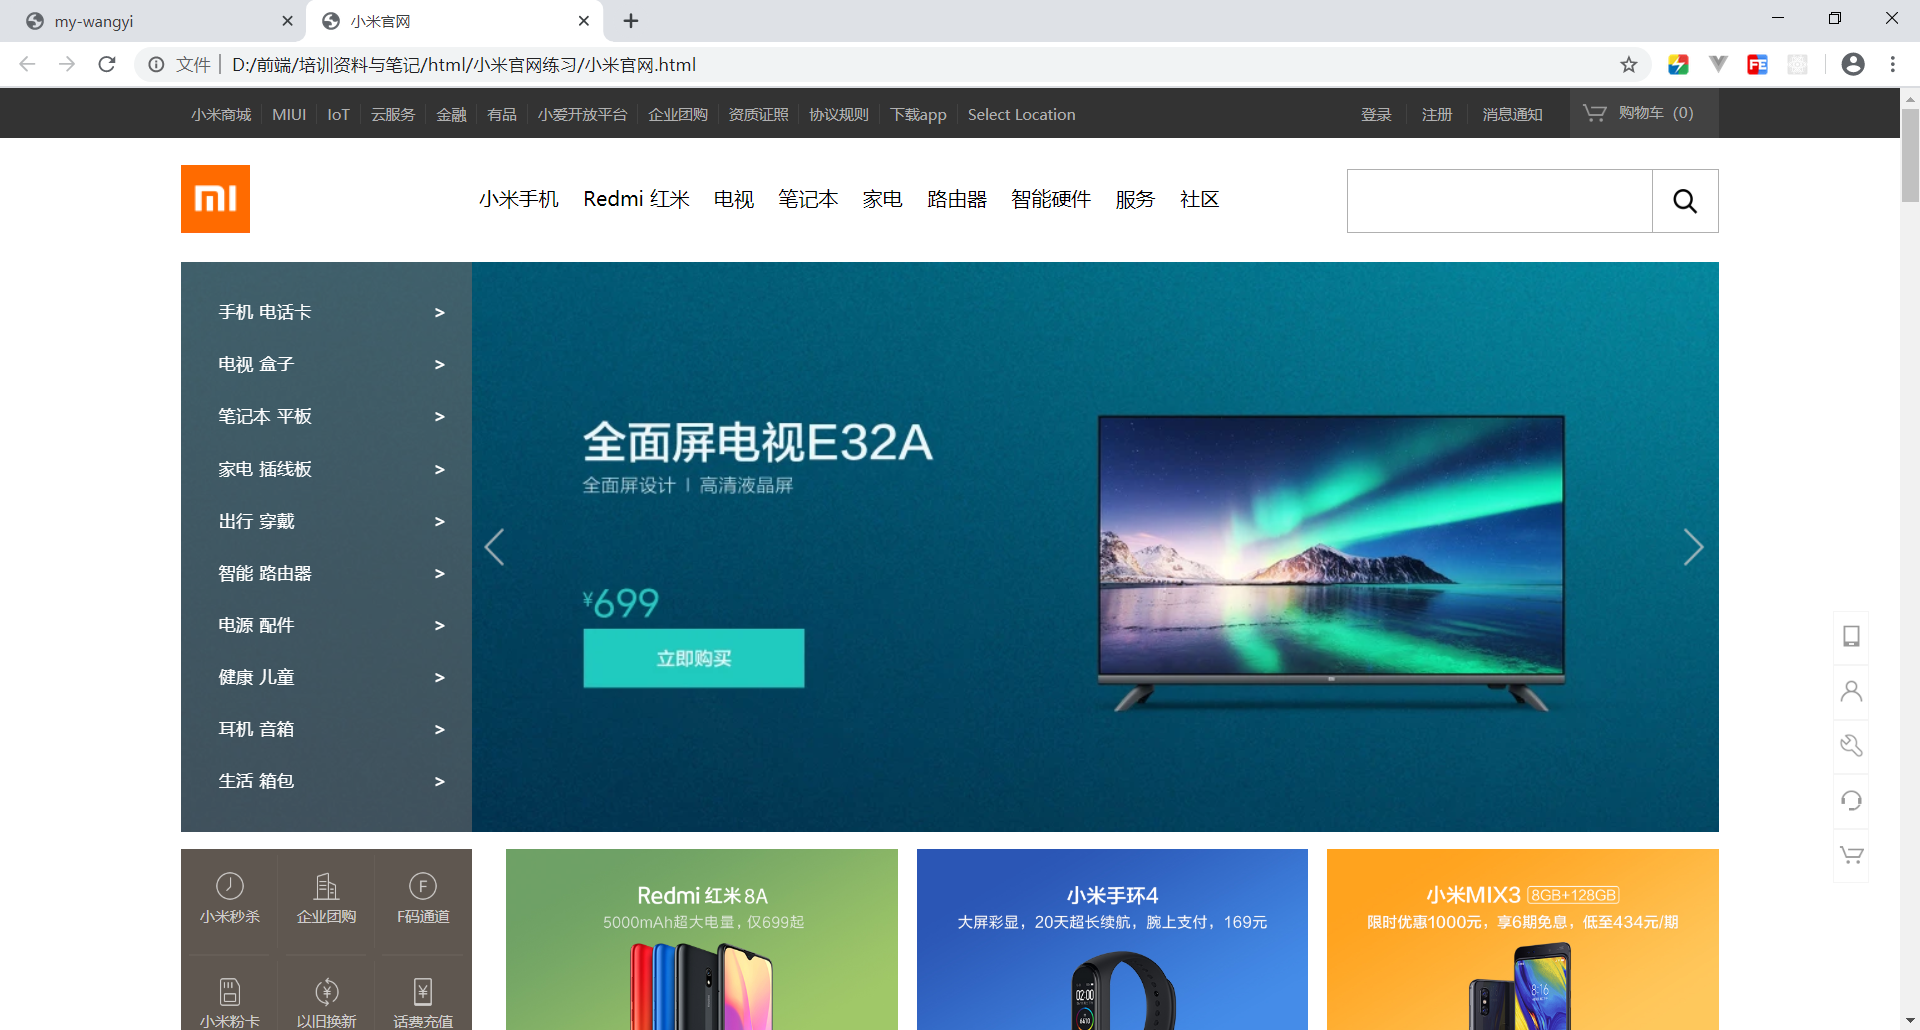Open the phone app icon in right sidebar
Viewport: 1920px width, 1030px height.
click(x=1851, y=636)
